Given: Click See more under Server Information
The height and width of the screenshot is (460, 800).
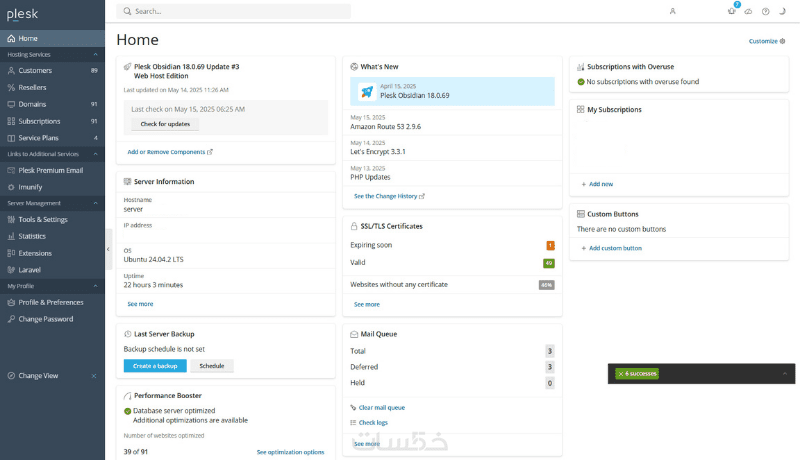Looking at the screenshot, I should 140,304.
